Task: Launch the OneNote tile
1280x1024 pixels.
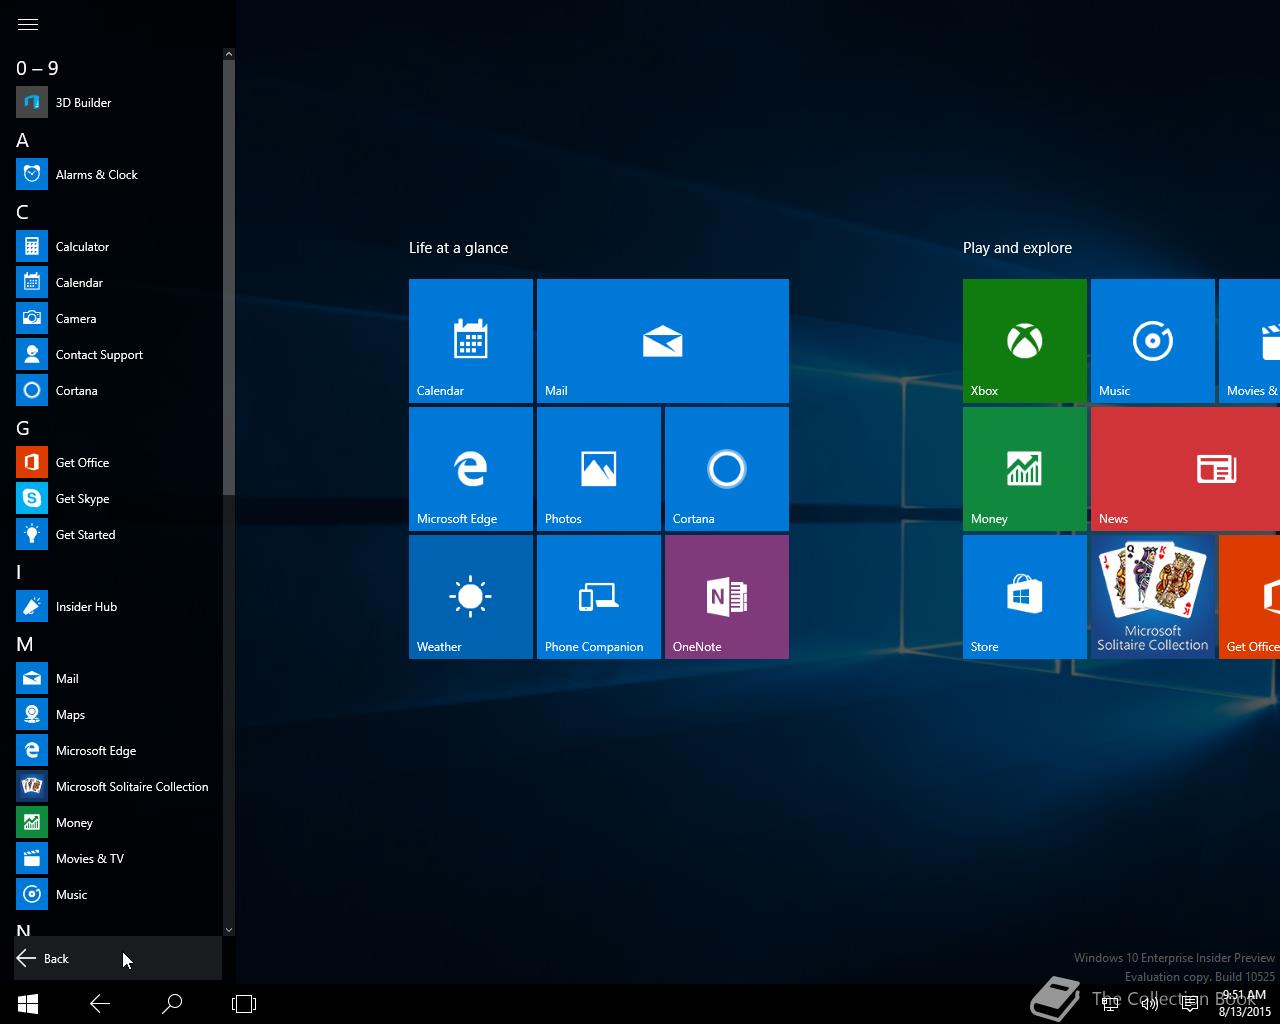Action: [727, 597]
